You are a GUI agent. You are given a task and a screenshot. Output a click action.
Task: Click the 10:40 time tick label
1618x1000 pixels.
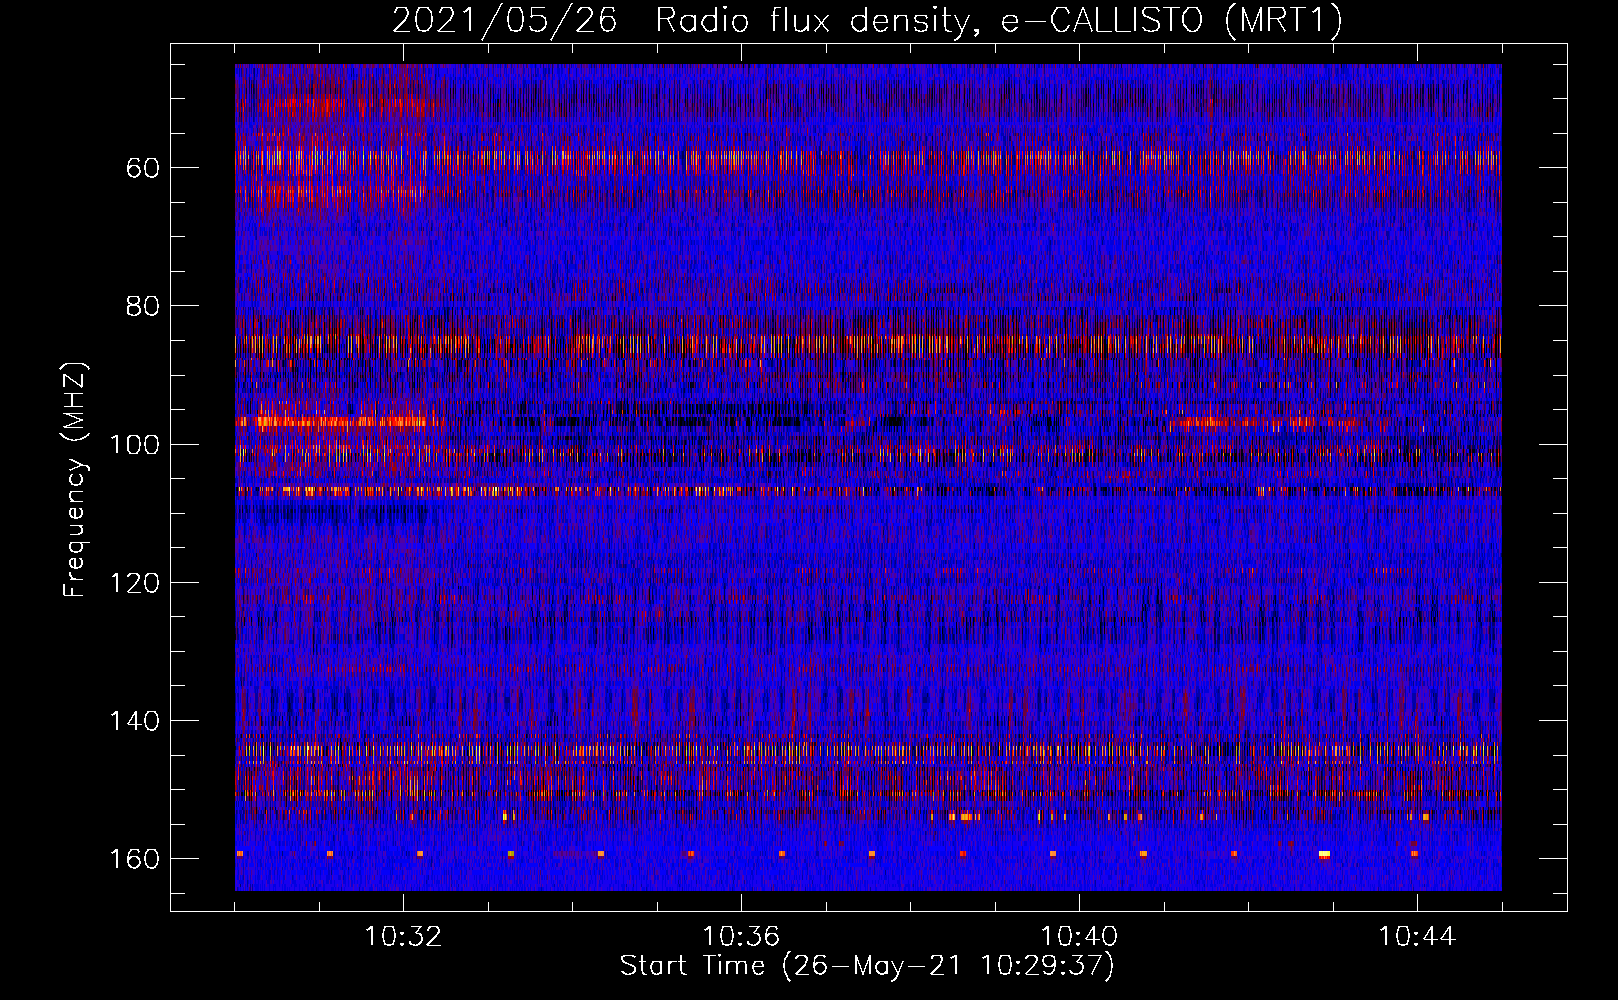click(x=1079, y=937)
